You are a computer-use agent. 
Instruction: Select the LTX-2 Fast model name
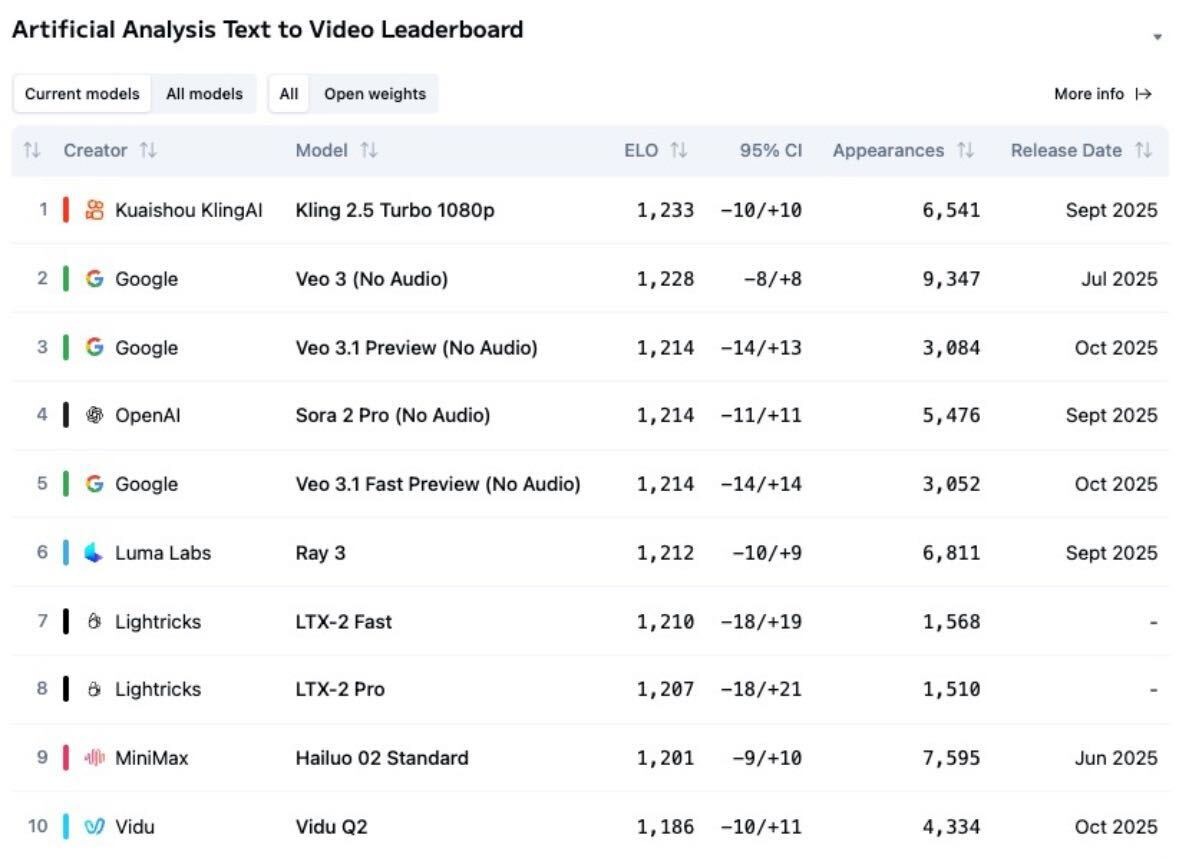click(344, 621)
